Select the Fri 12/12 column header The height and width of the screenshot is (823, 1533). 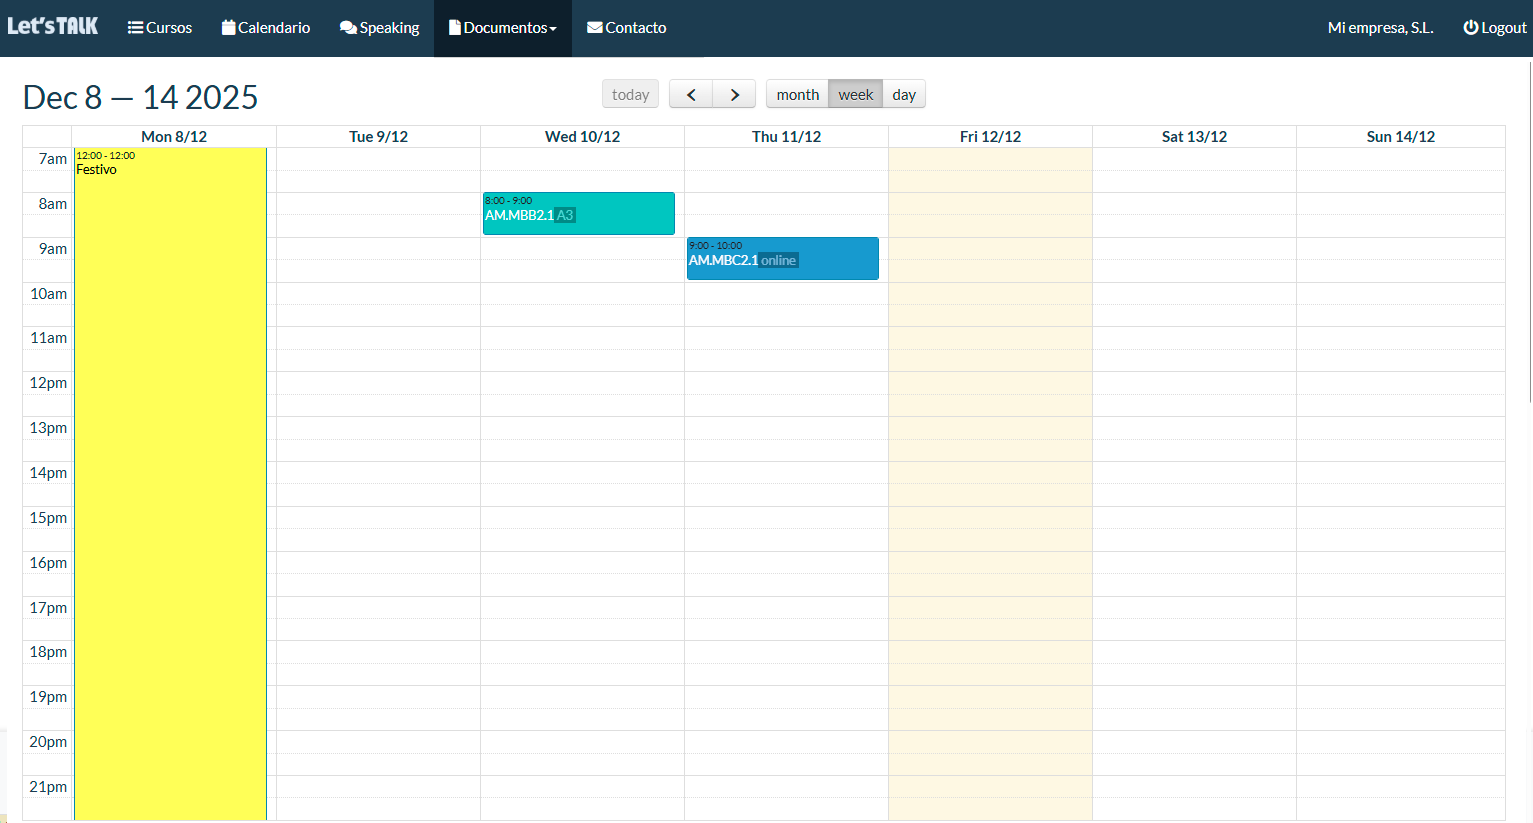(x=990, y=137)
